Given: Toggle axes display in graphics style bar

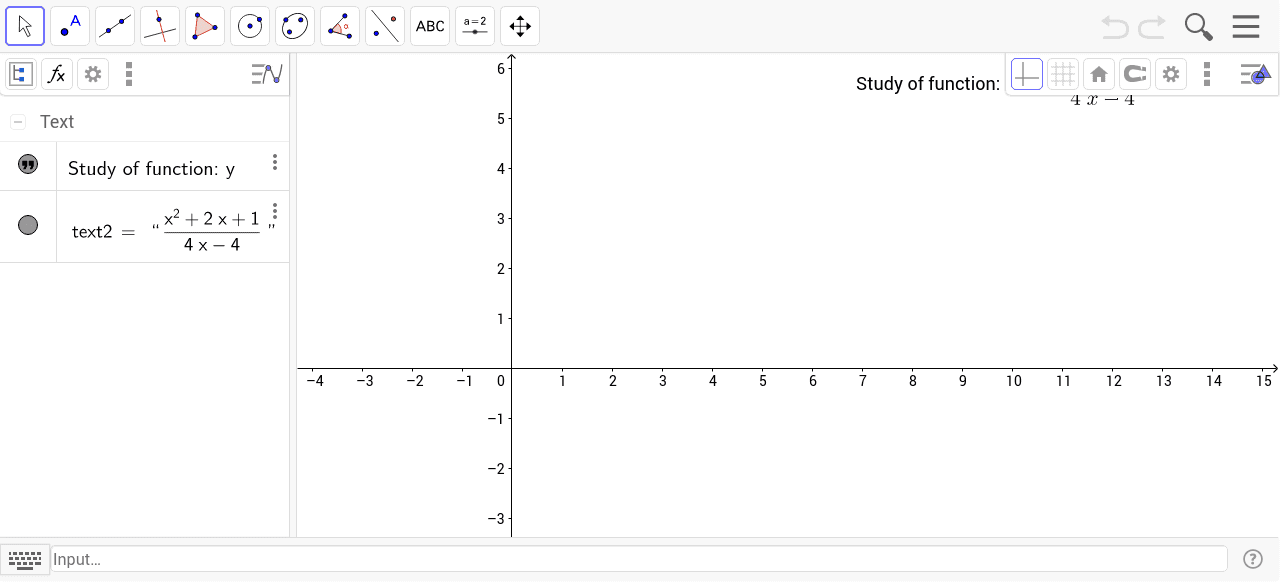Looking at the screenshot, I should 1027,74.
